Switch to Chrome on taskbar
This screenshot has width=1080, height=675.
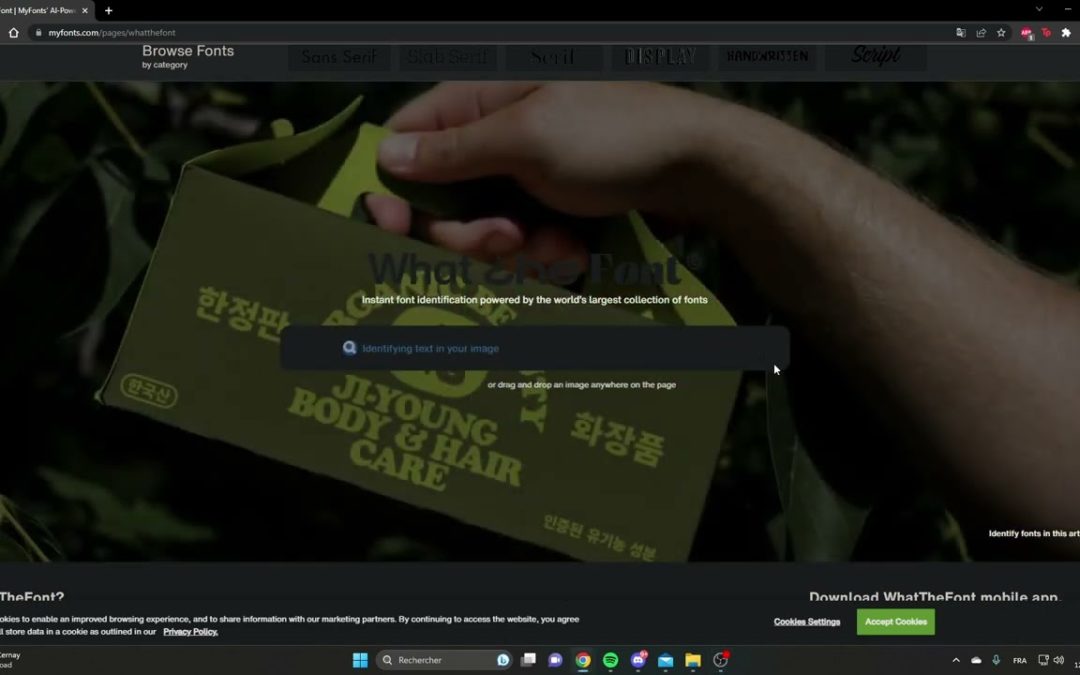click(x=583, y=660)
